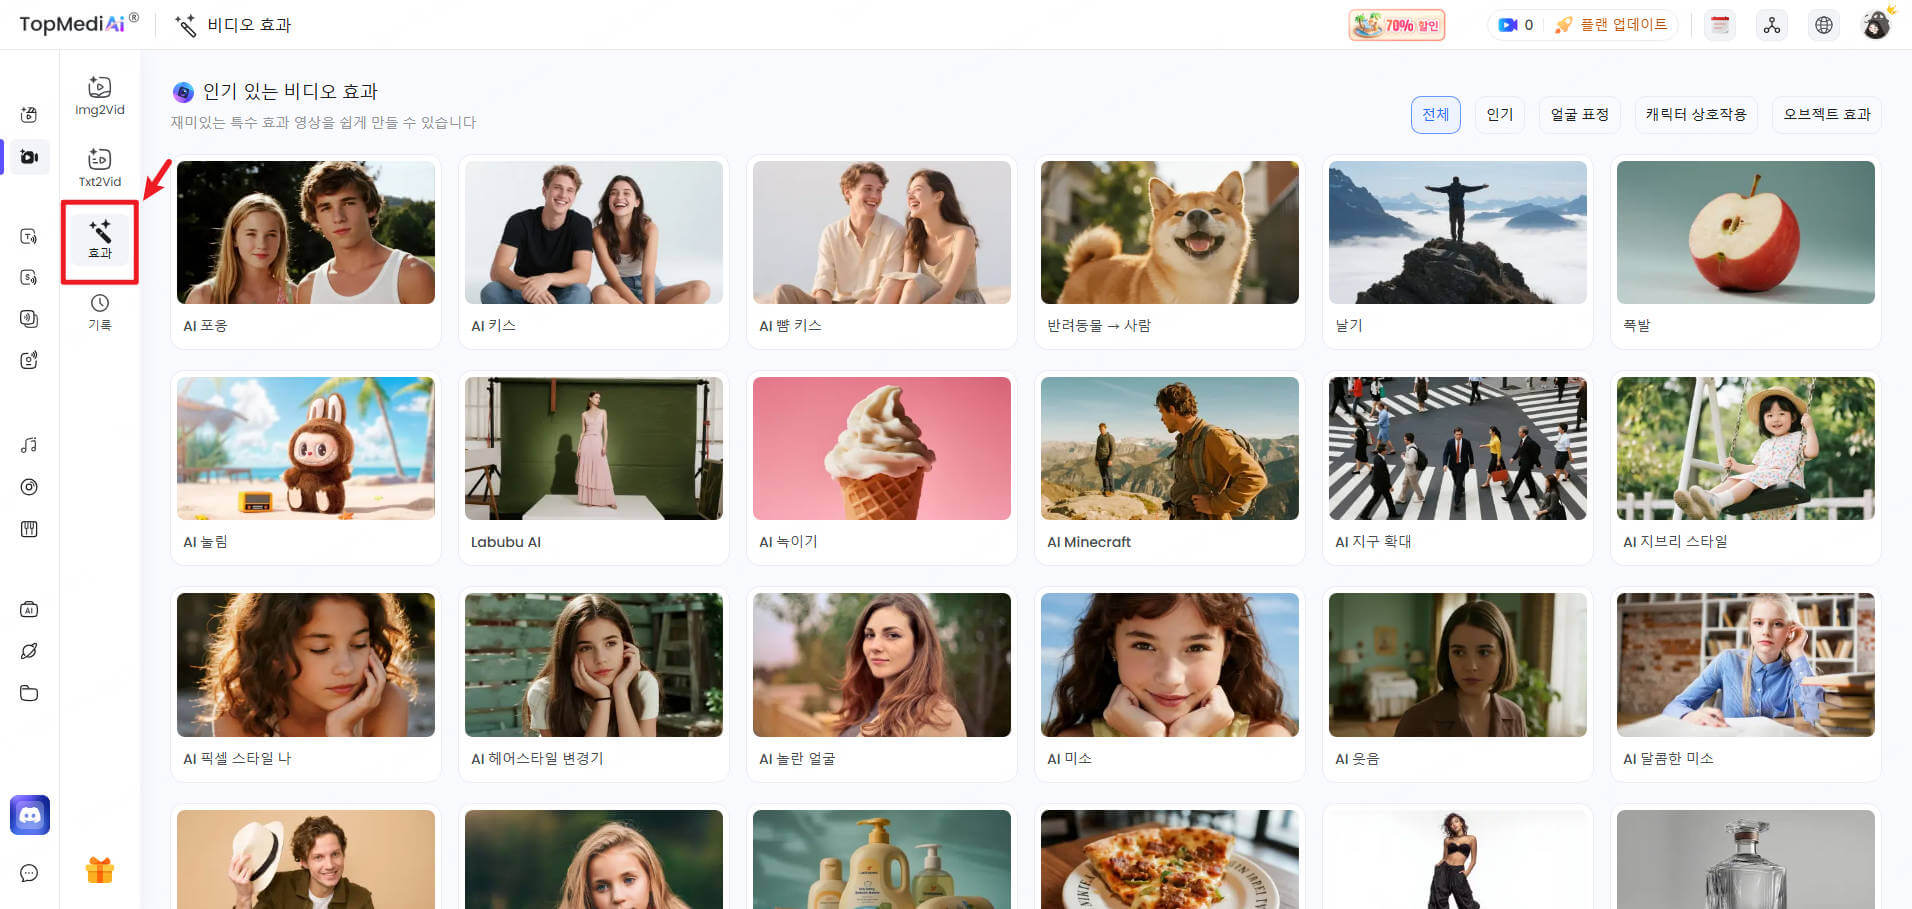Open the AI 픽셀 스타일 나 thumbnail
This screenshot has width=1912, height=909.
tap(306, 665)
